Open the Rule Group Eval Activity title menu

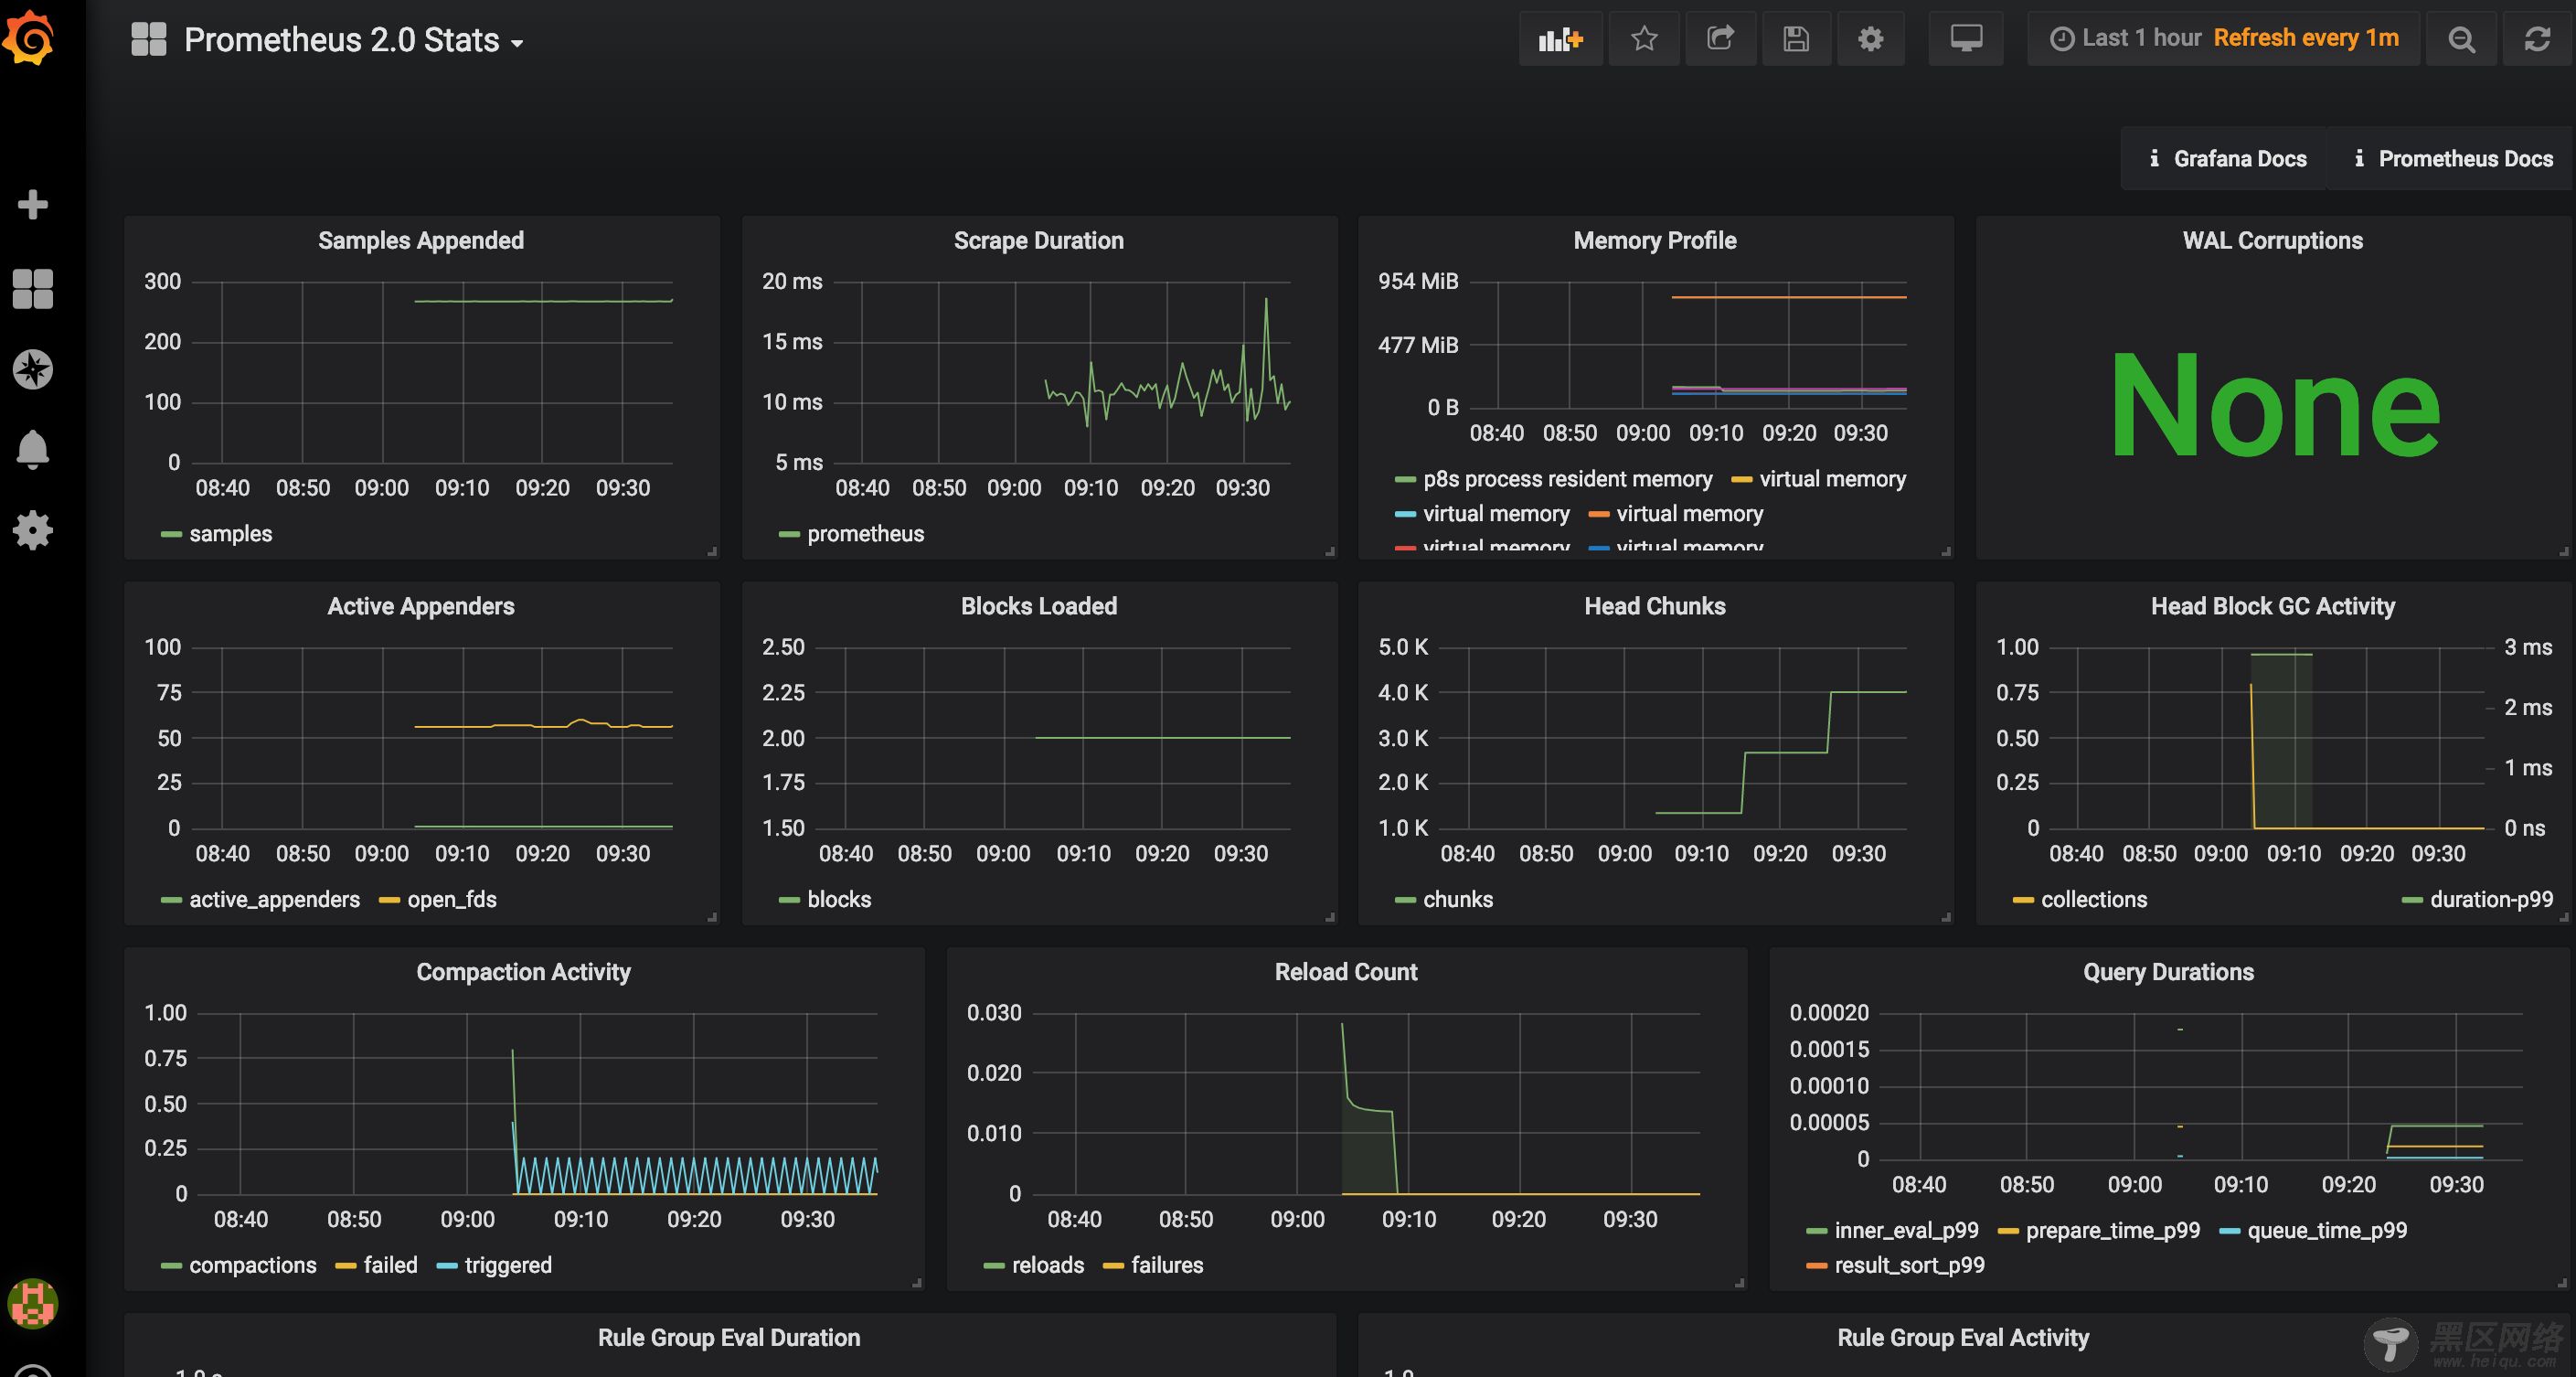[1963, 1339]
